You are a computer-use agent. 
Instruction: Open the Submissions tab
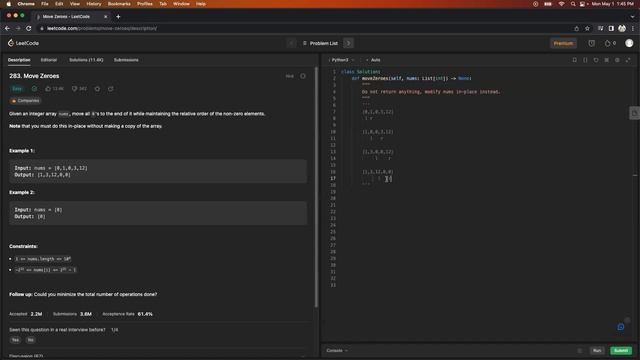click(x=126, y=60)
